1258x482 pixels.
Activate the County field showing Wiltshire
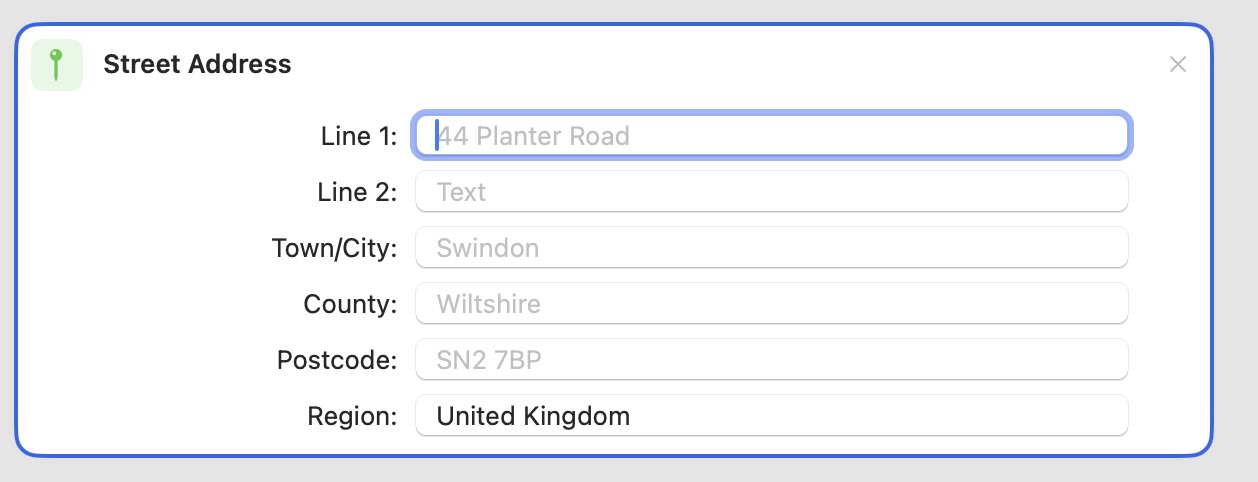coord(772,303)
